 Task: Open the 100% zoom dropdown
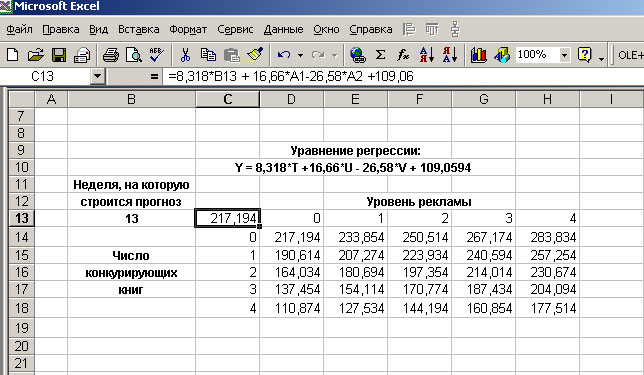565,55
